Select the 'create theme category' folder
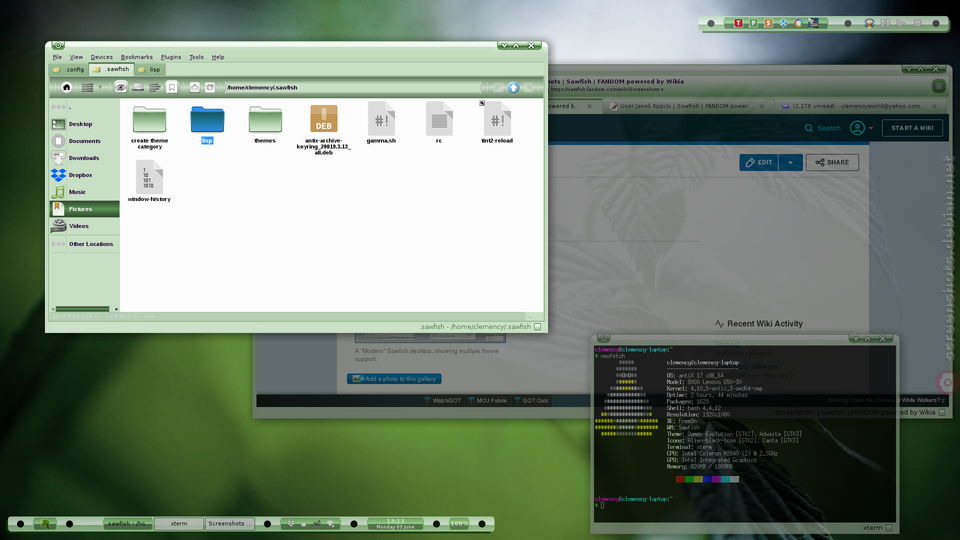 click(149, 127)
